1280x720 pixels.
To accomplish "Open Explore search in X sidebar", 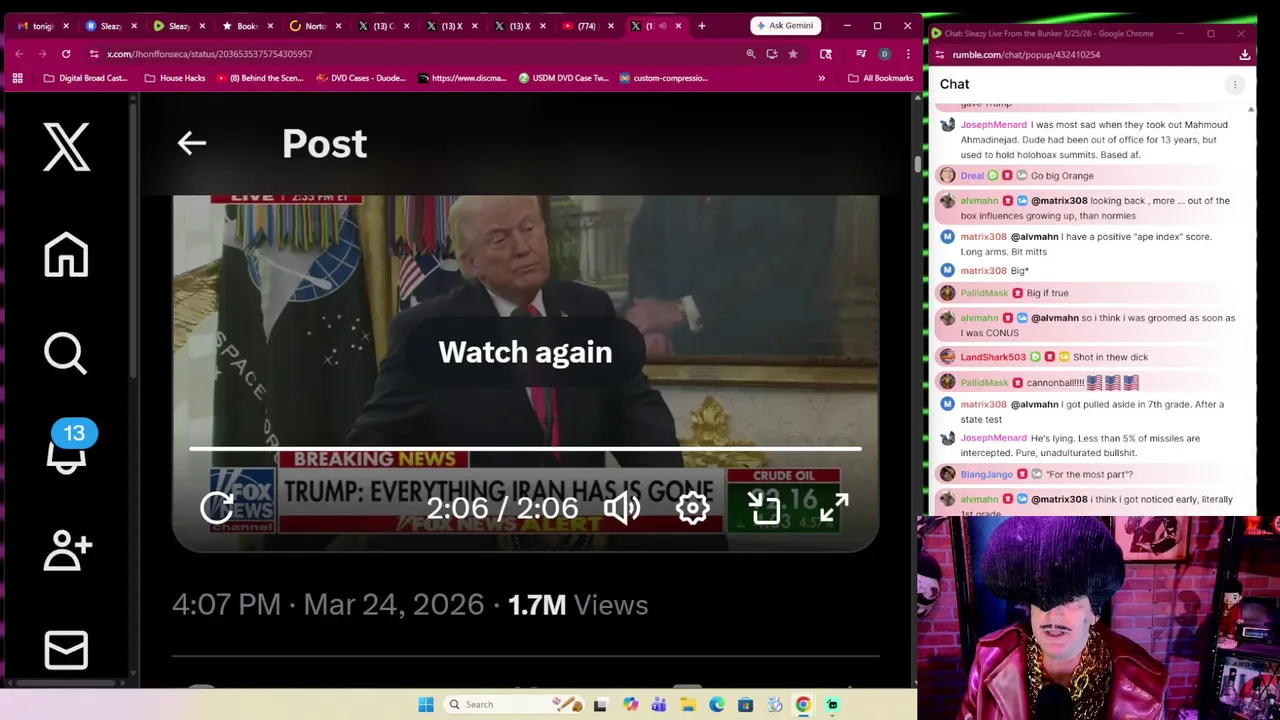I will click(66, 353).
